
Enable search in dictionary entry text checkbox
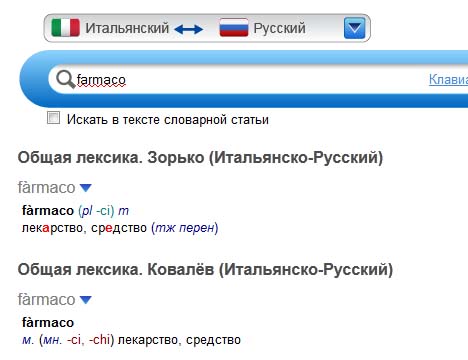54,118
